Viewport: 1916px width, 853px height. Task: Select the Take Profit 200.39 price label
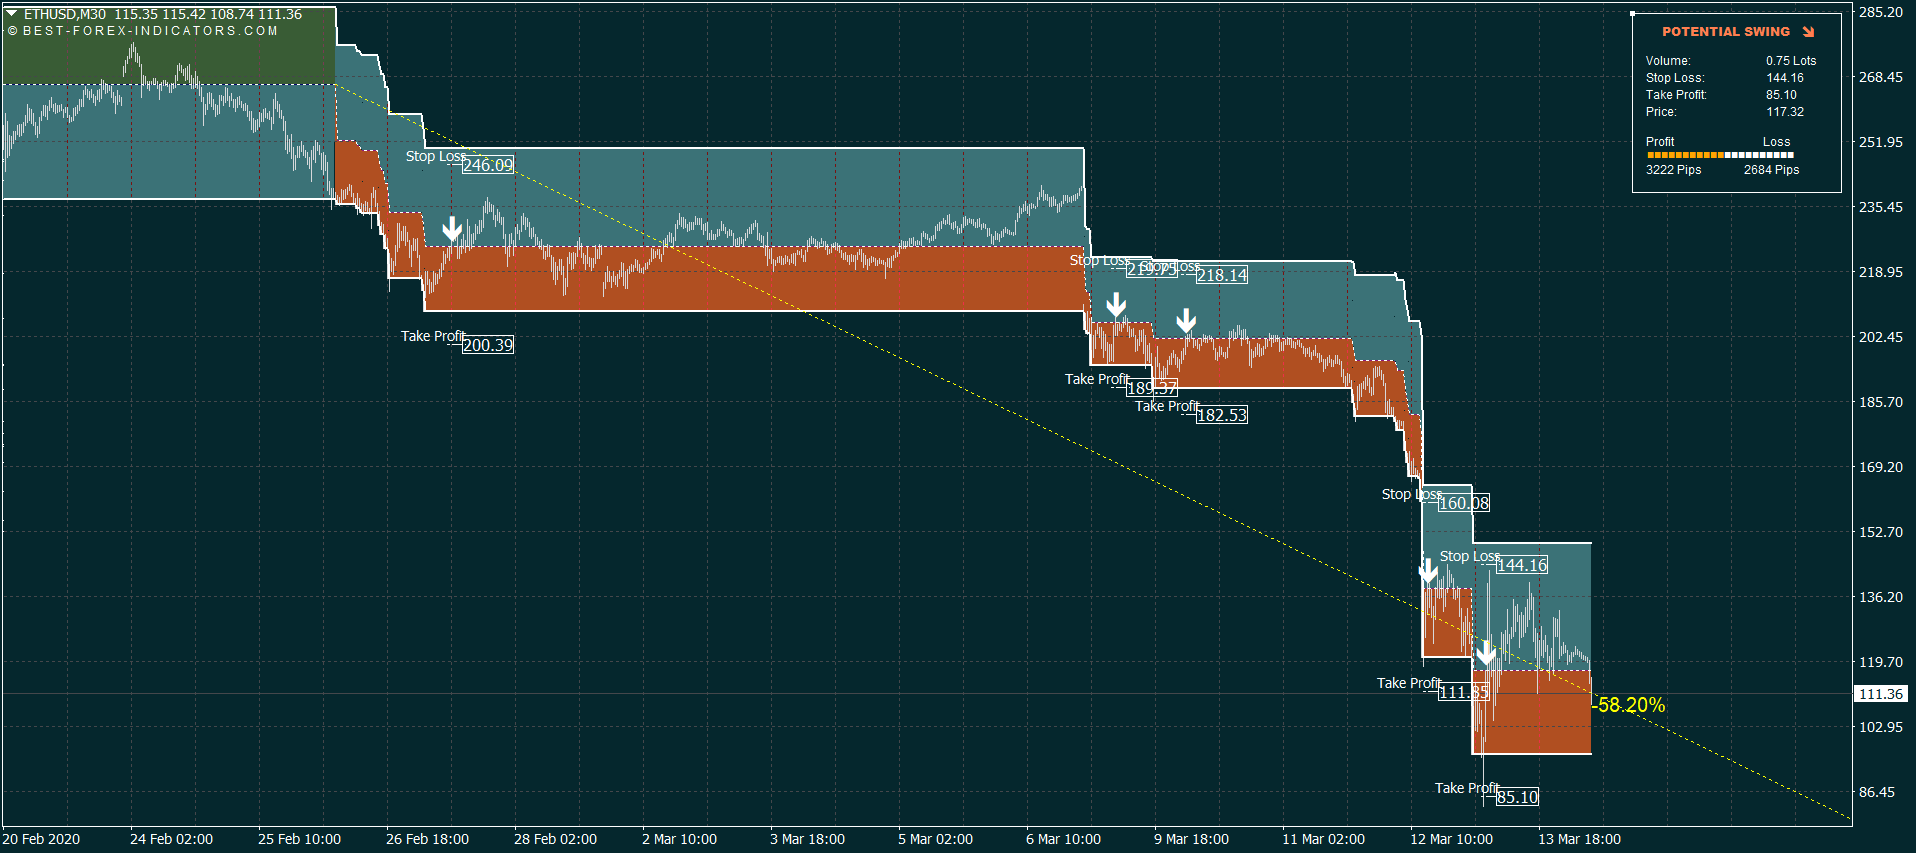[x=488, y=345]
